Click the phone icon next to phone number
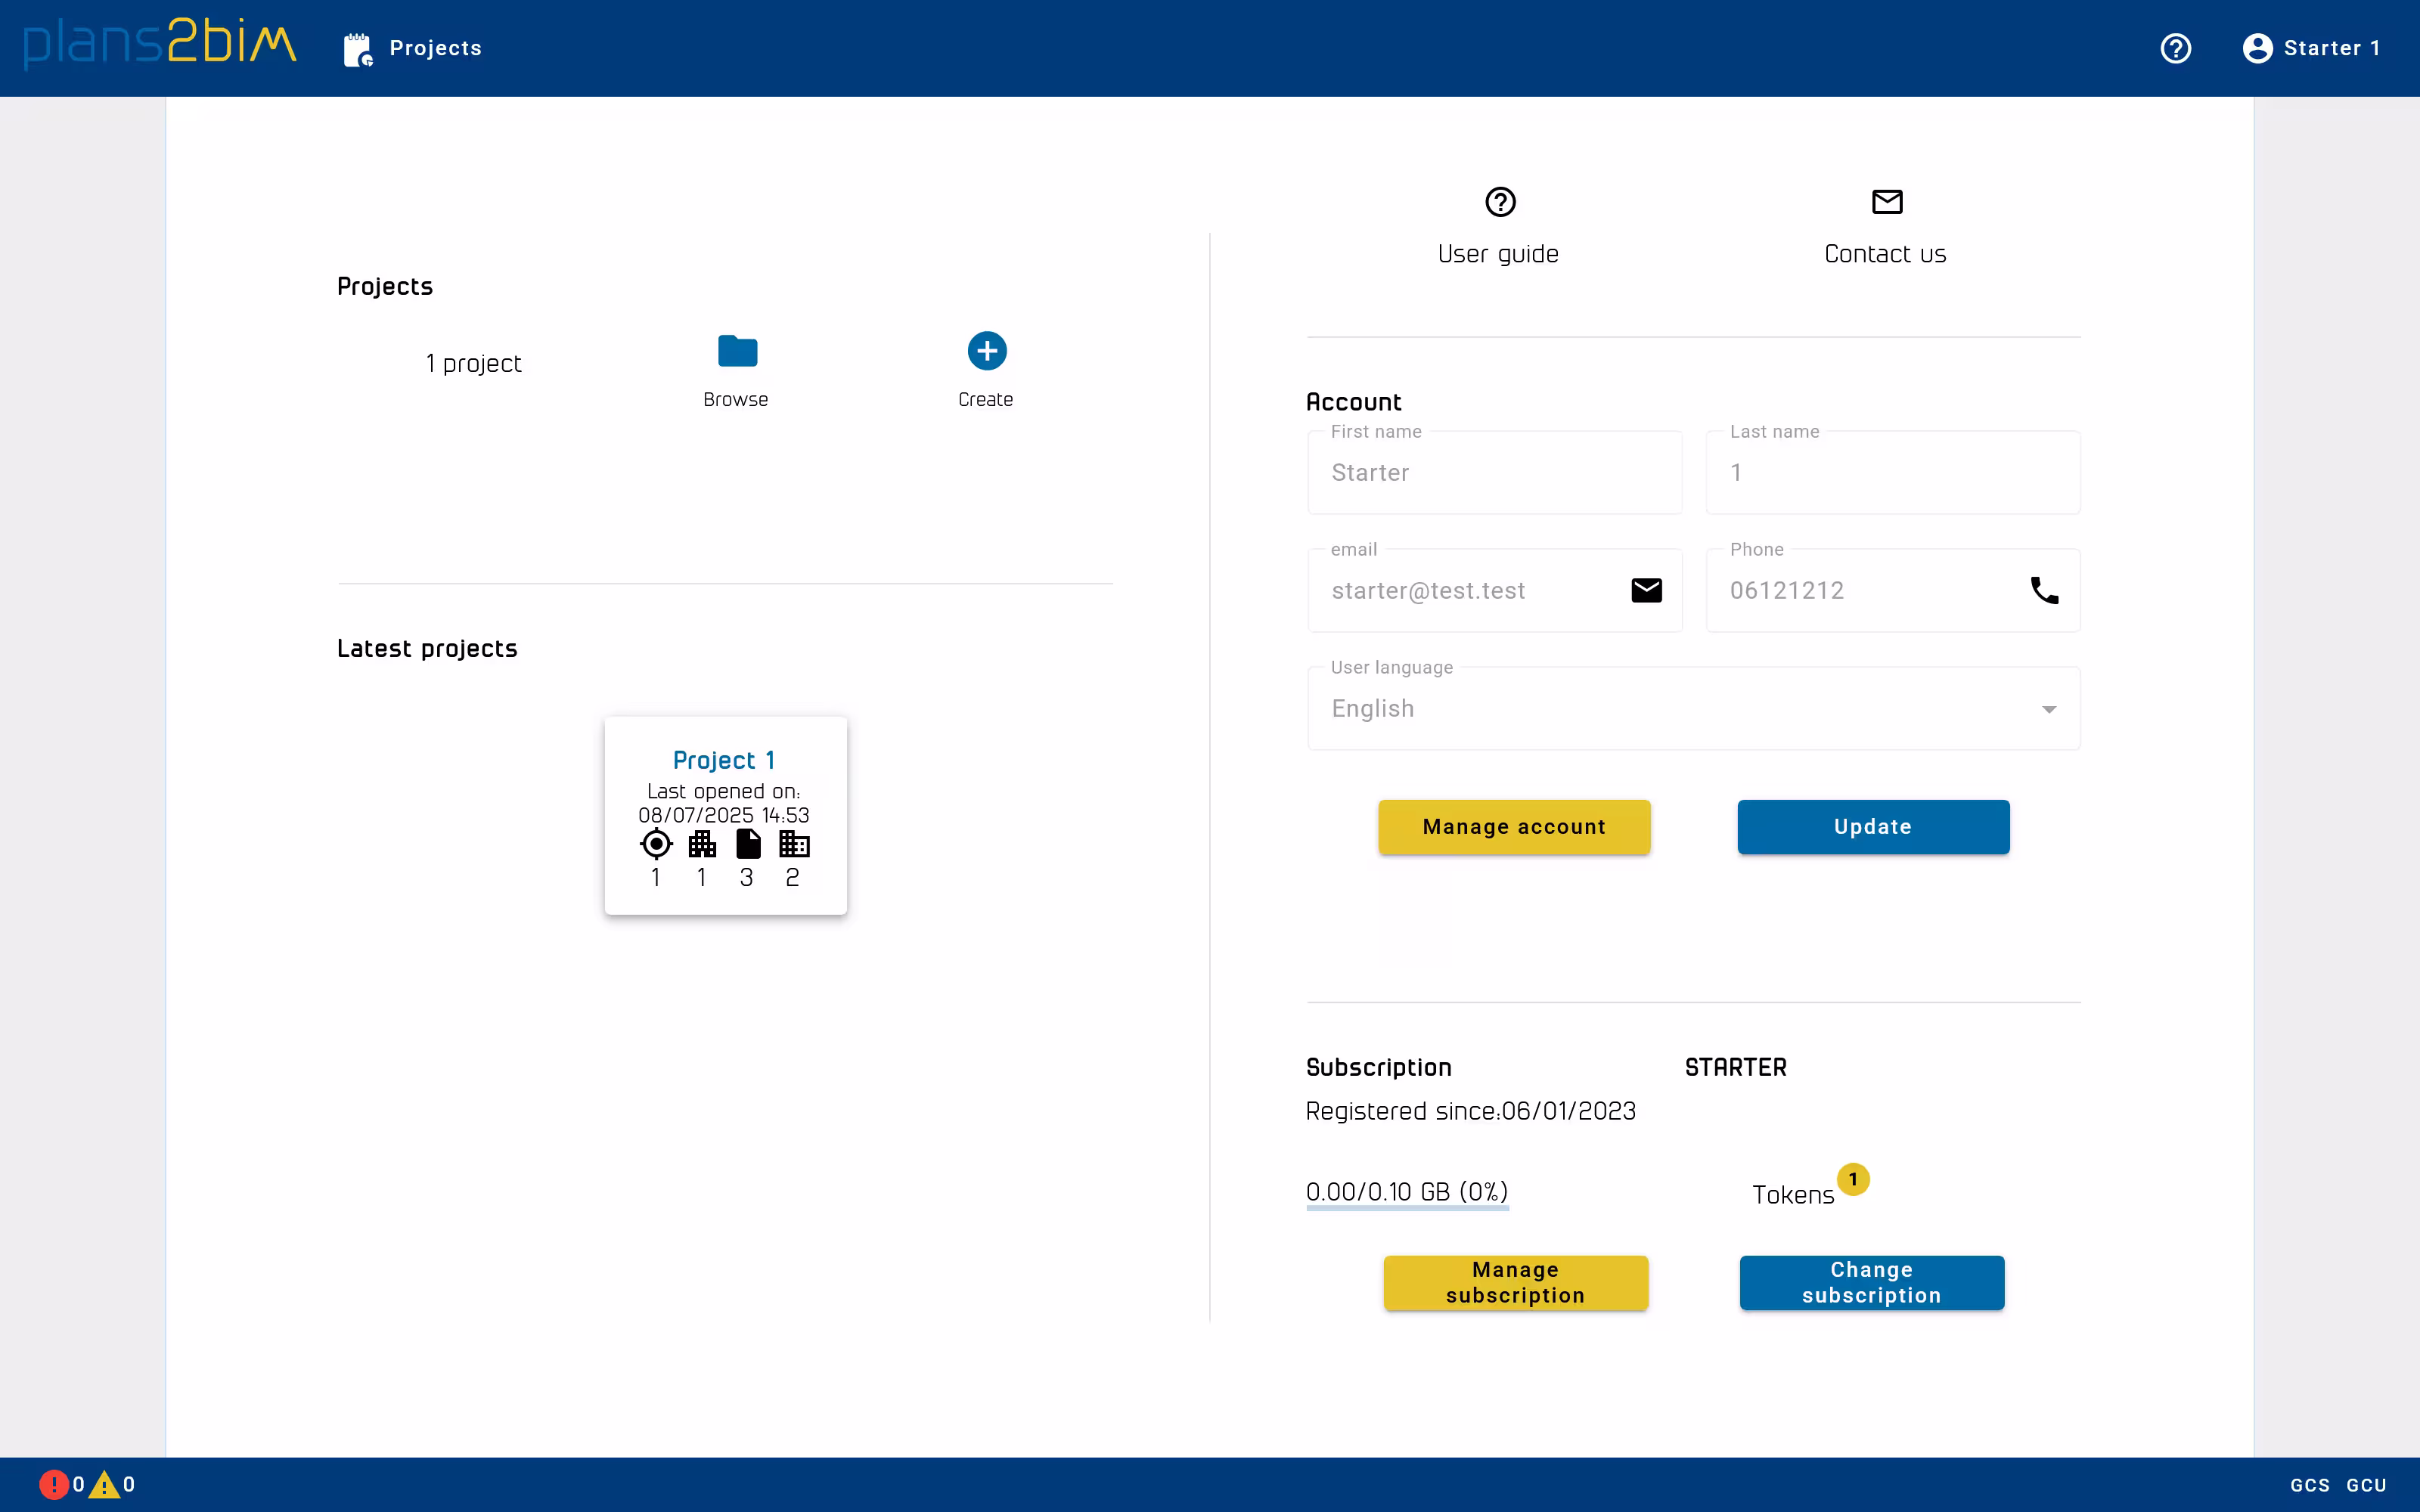The image size is (2420, 1512). pyautogui.click(x=2044, y=590)
